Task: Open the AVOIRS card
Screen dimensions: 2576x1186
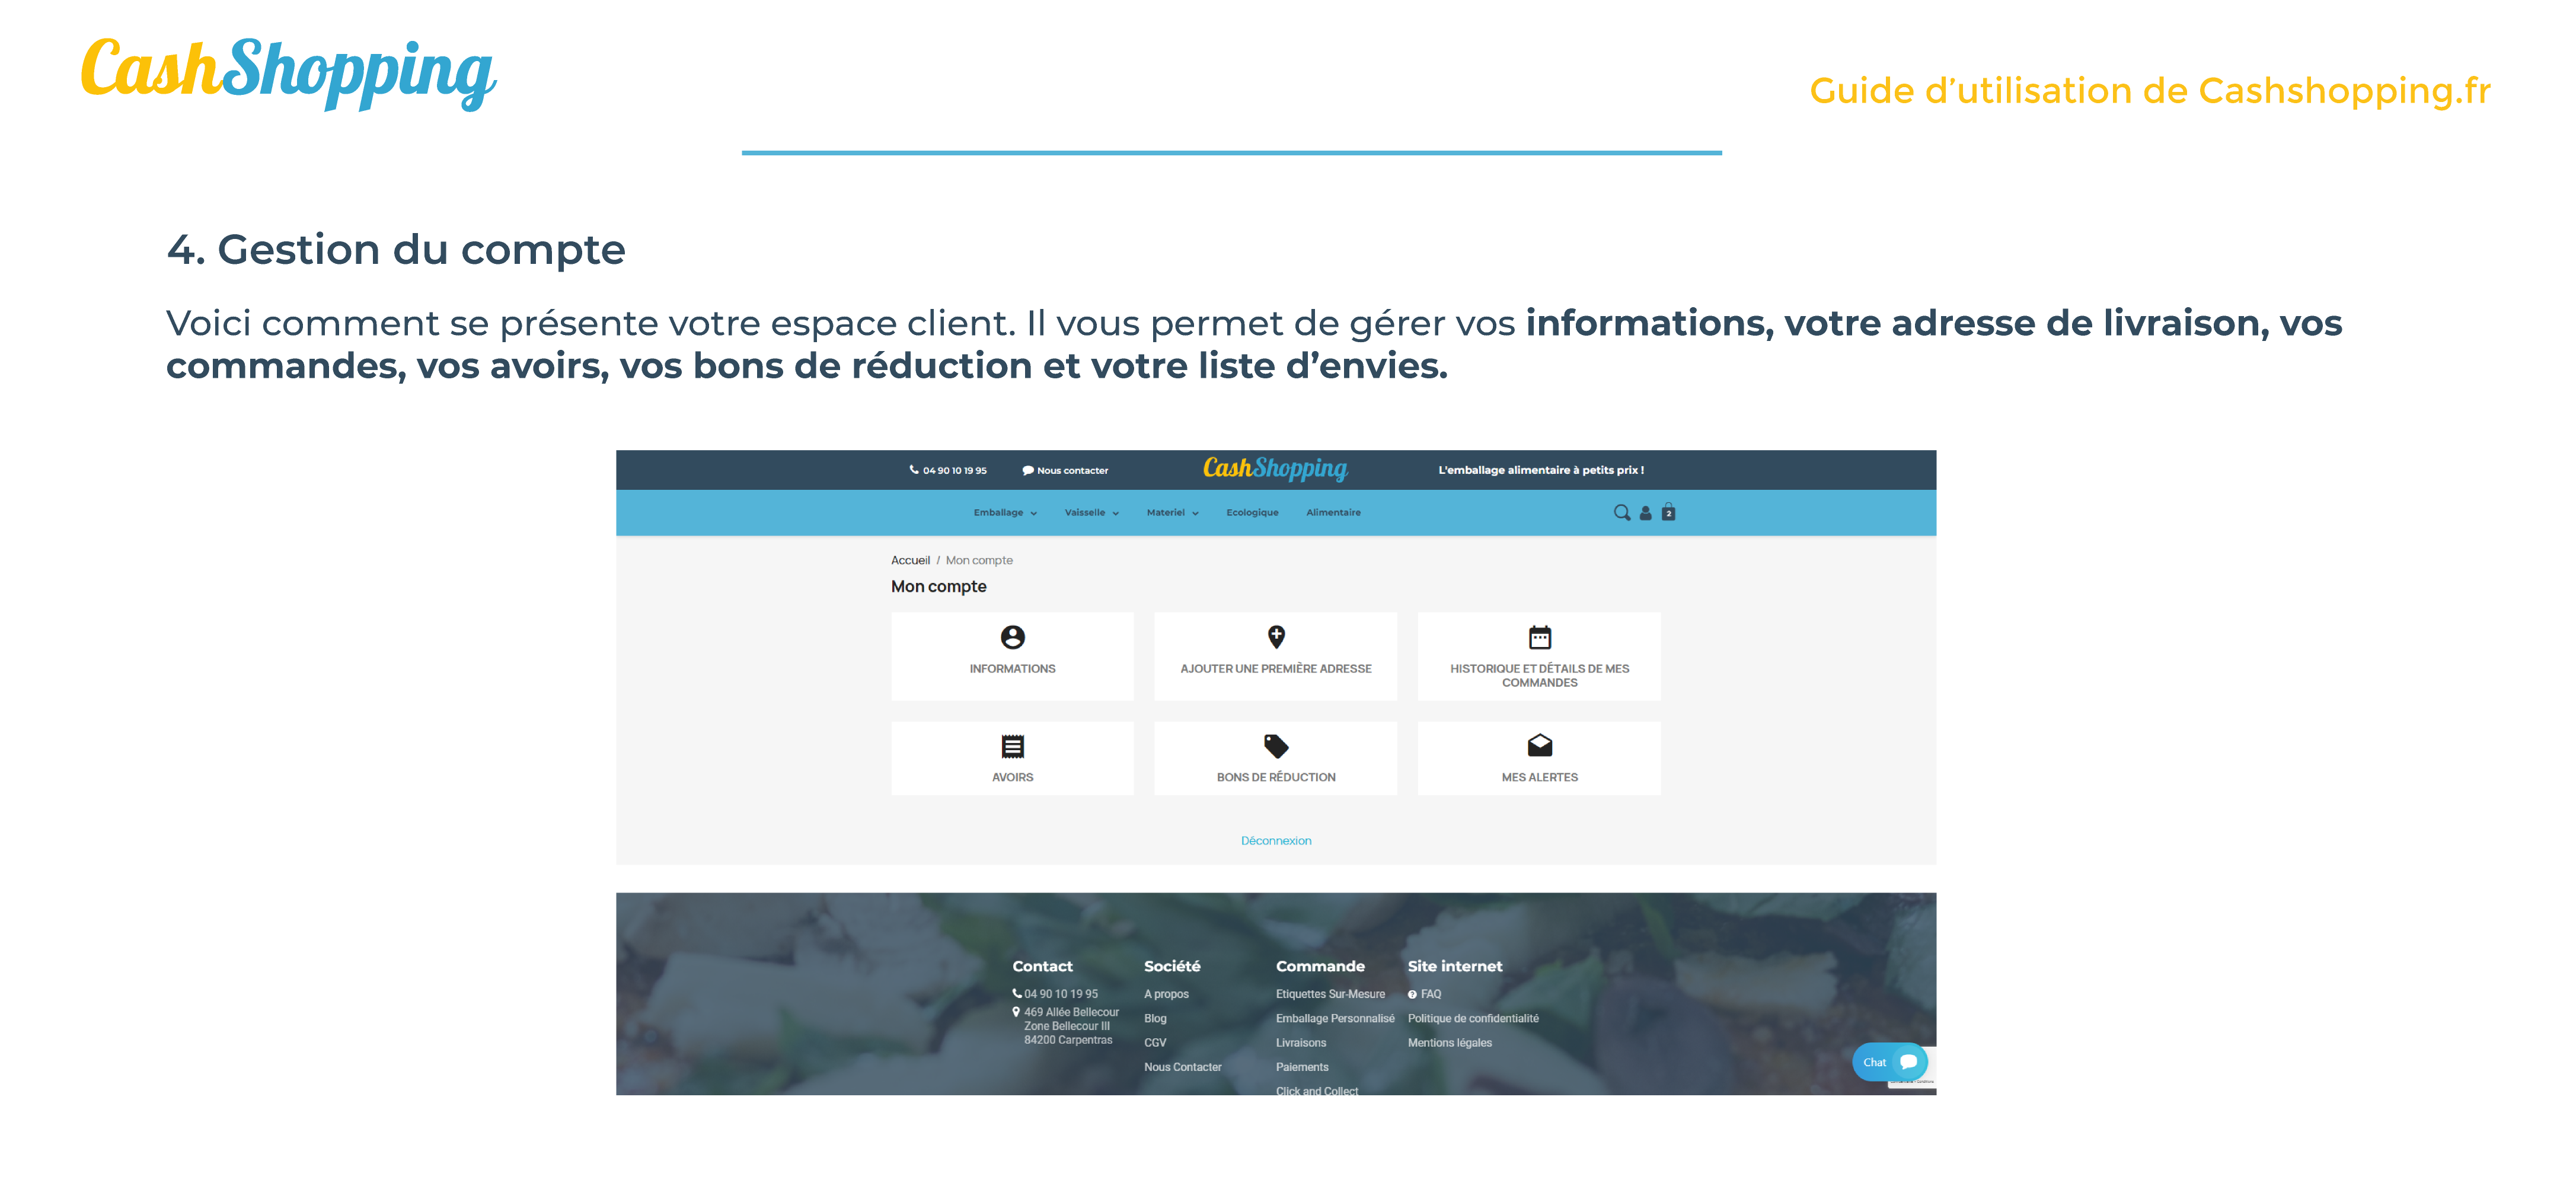Action: (x=1012, y=758)
